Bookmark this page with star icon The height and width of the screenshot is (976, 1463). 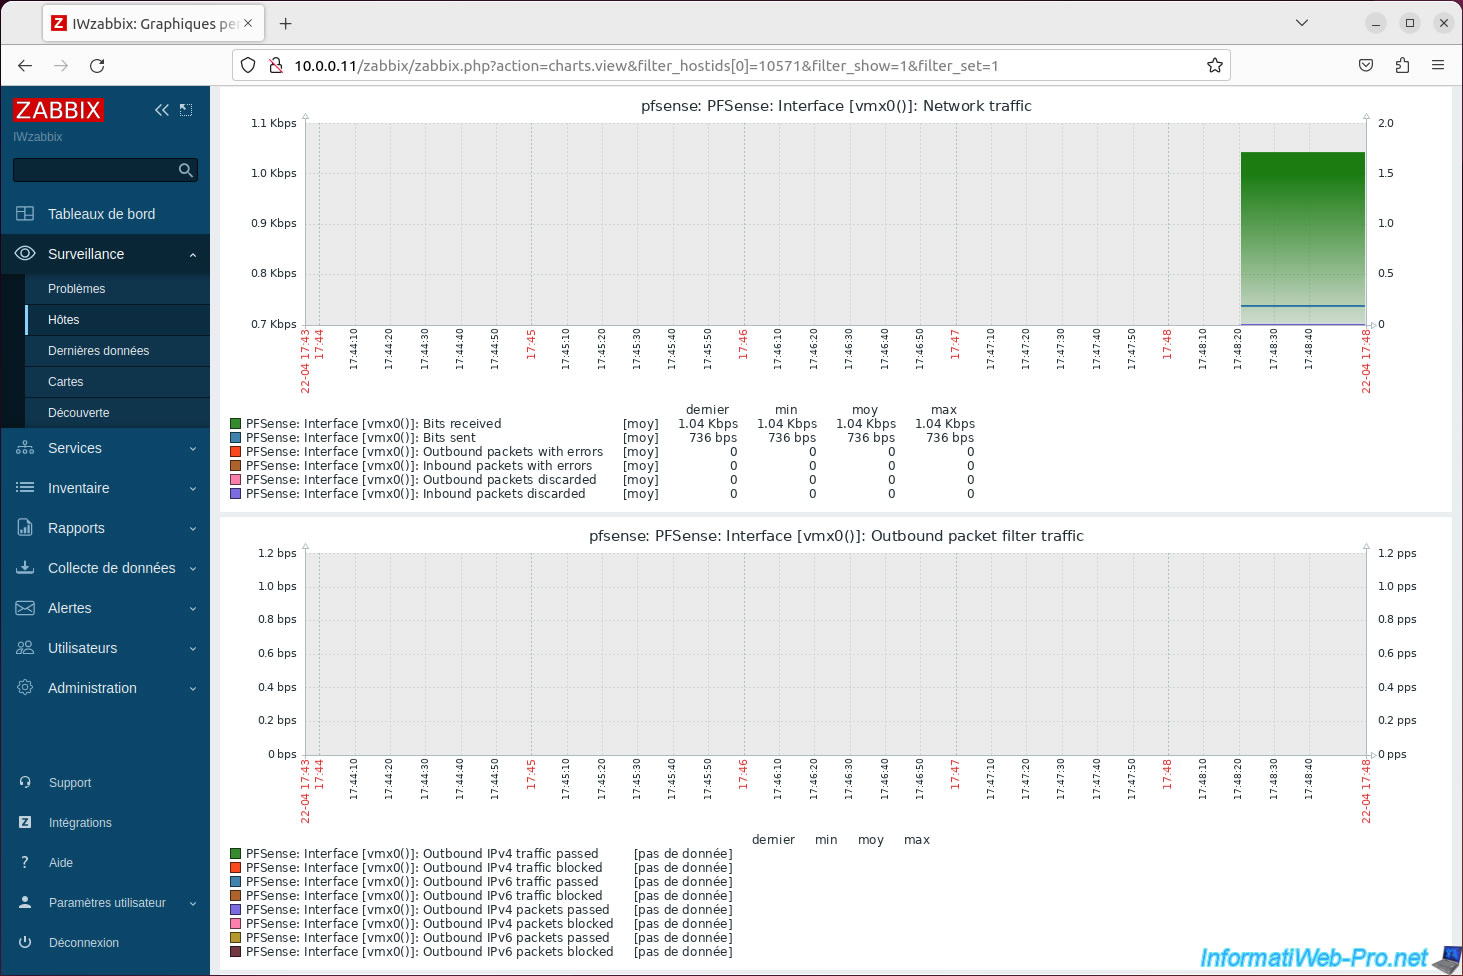(1215, 66)
